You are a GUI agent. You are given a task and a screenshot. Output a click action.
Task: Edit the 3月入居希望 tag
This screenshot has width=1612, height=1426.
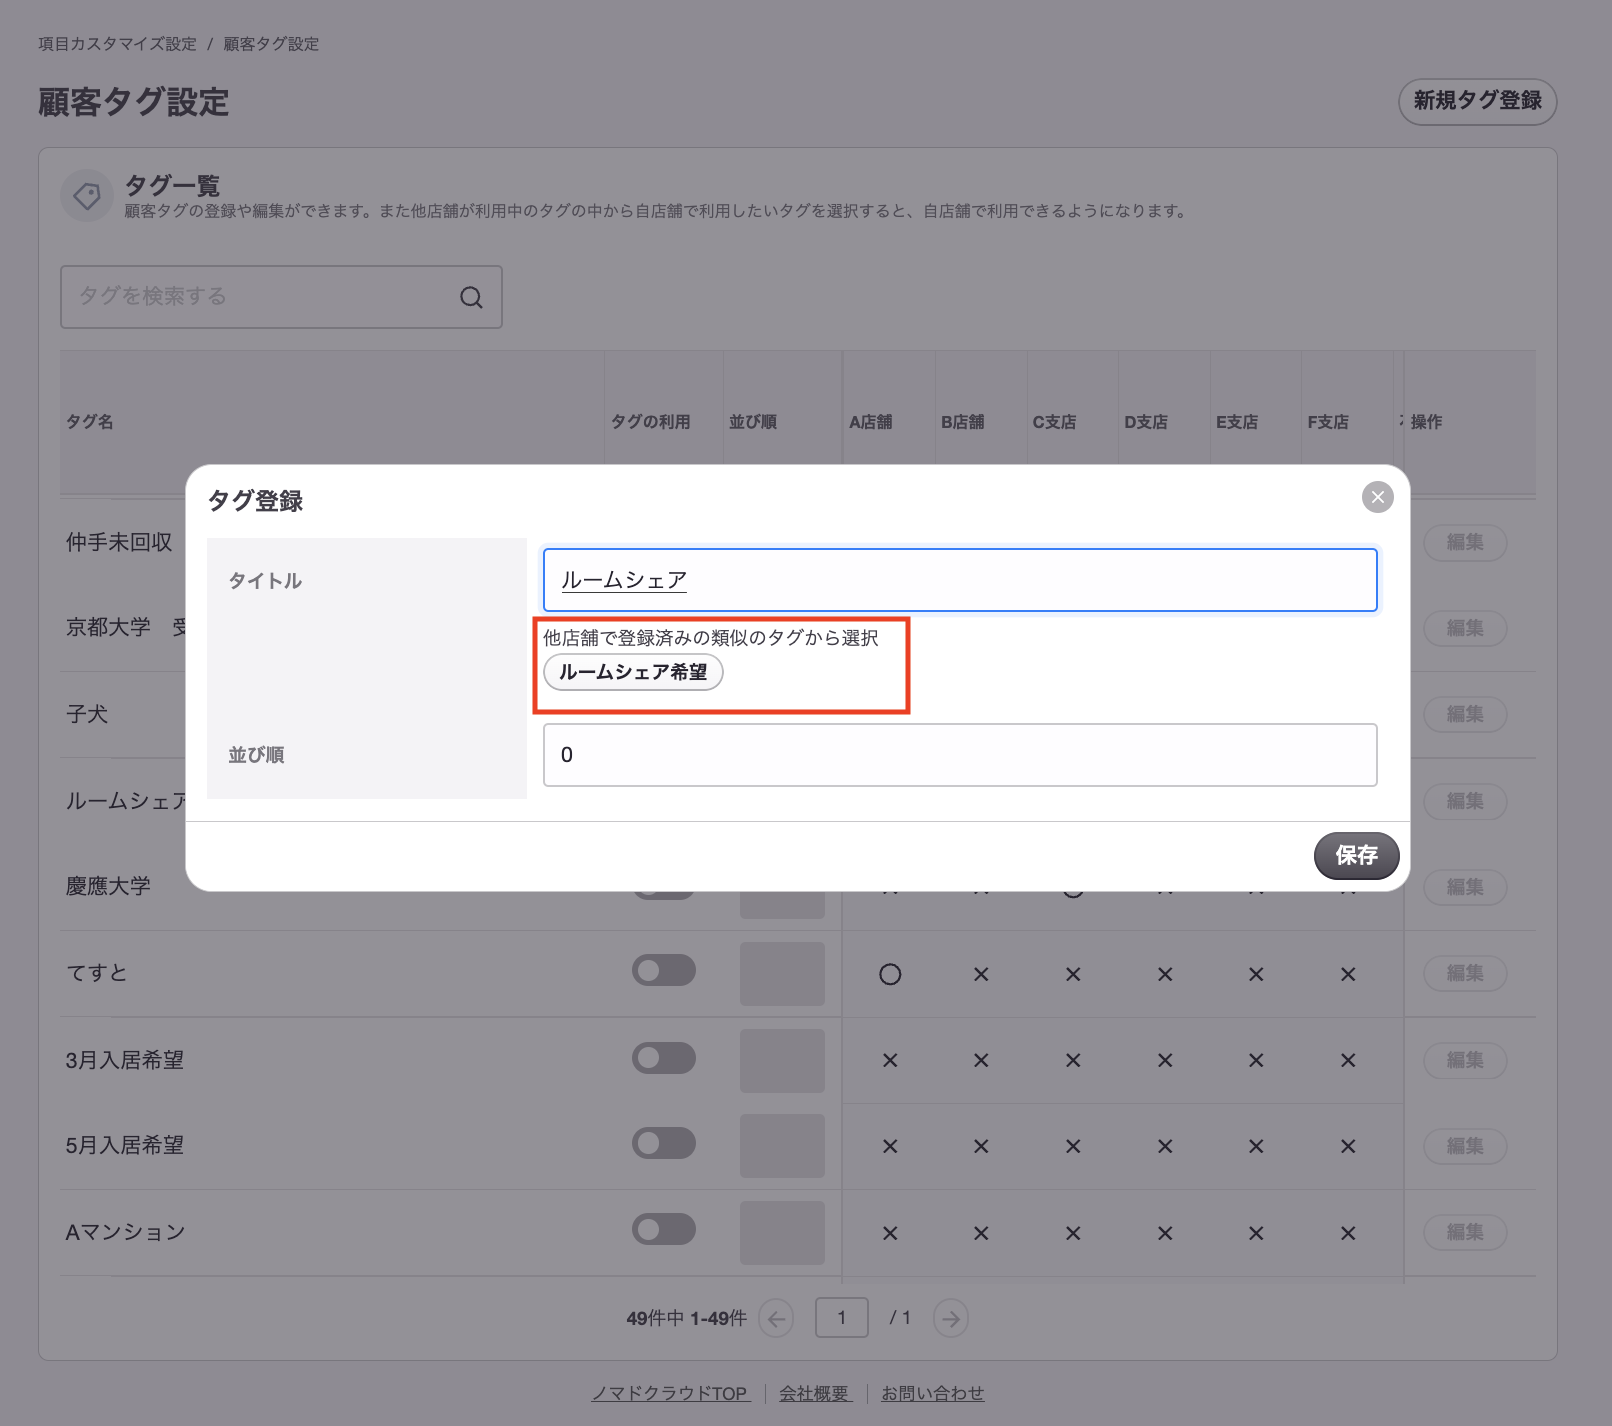pos(1465,1060)
